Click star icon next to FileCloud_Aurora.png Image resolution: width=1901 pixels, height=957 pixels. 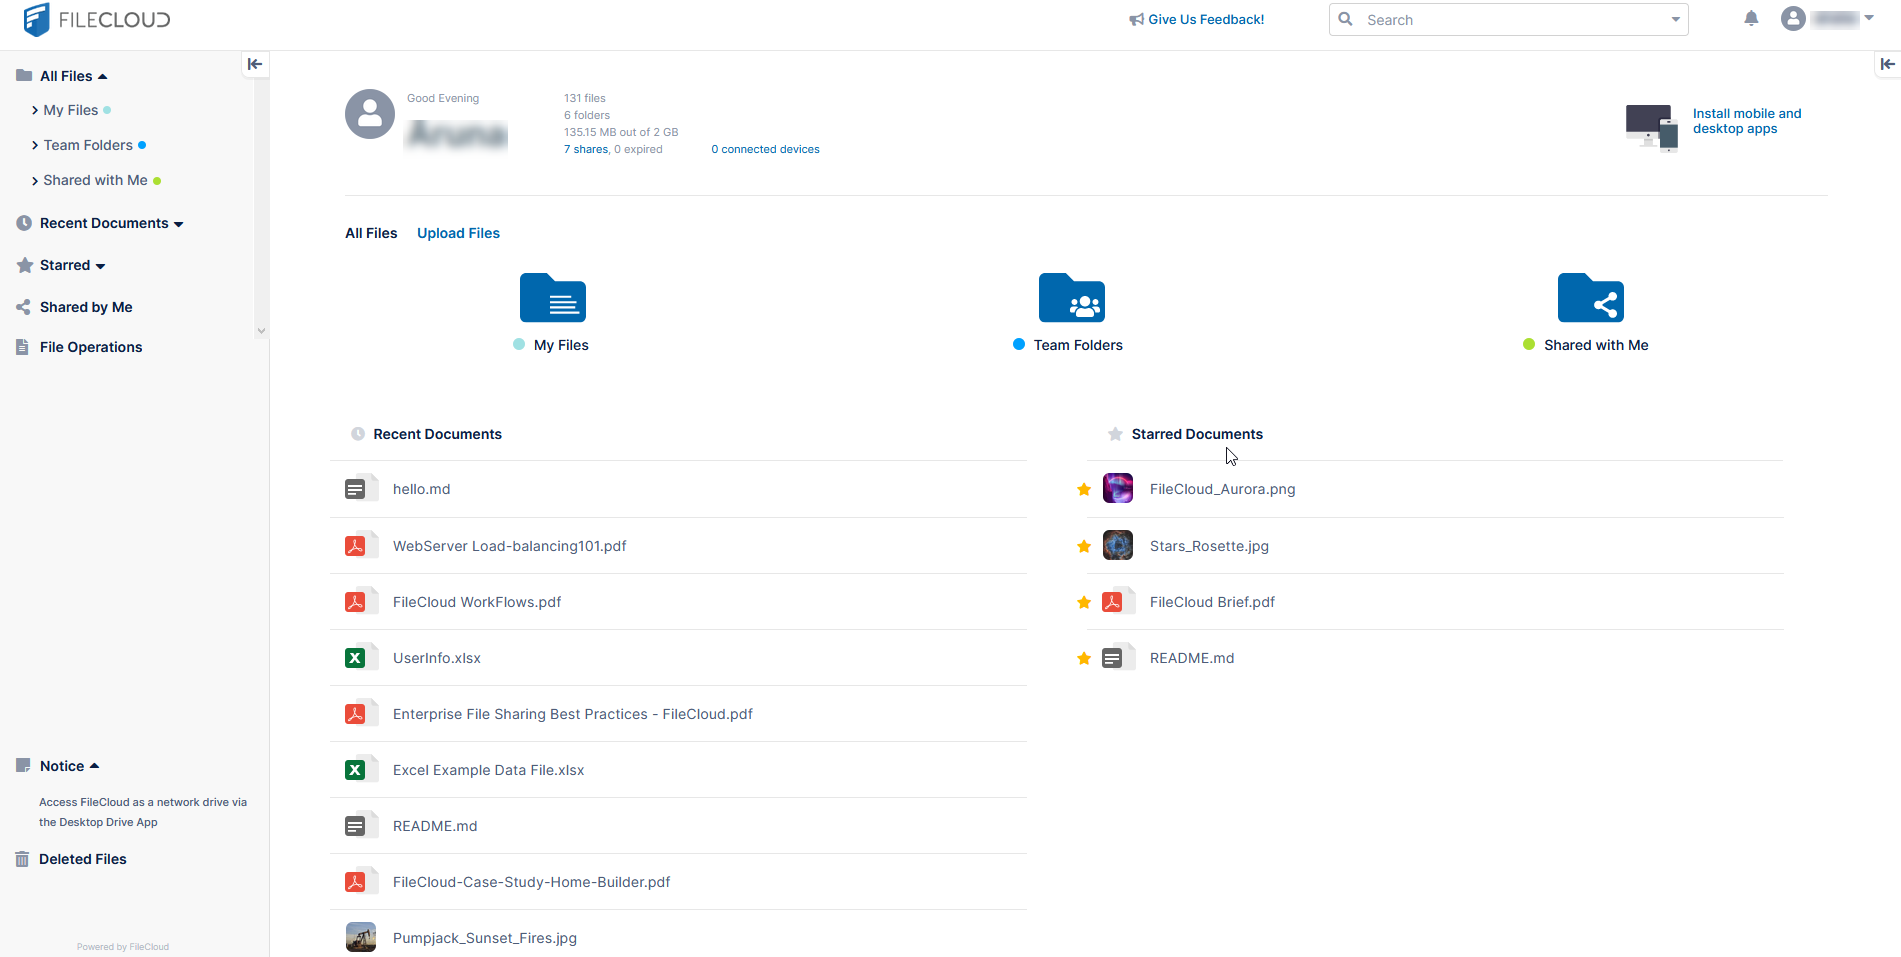click(x=1084, y=489)
